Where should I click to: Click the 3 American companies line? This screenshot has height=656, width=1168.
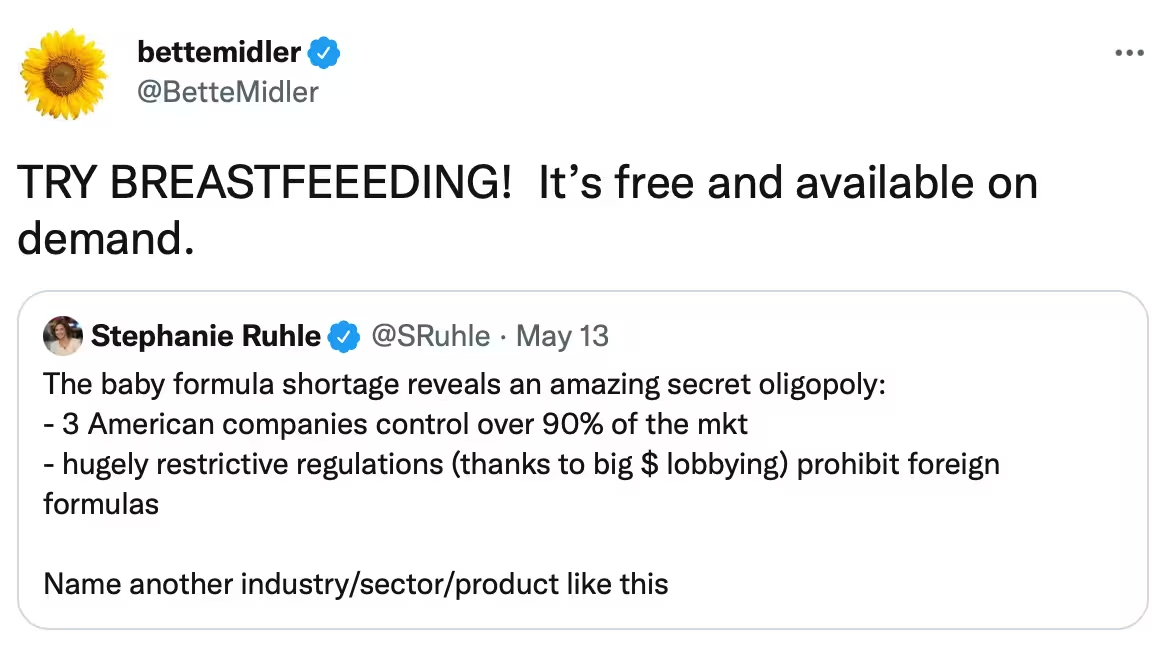pyautogui.click(x=395, y=424)
